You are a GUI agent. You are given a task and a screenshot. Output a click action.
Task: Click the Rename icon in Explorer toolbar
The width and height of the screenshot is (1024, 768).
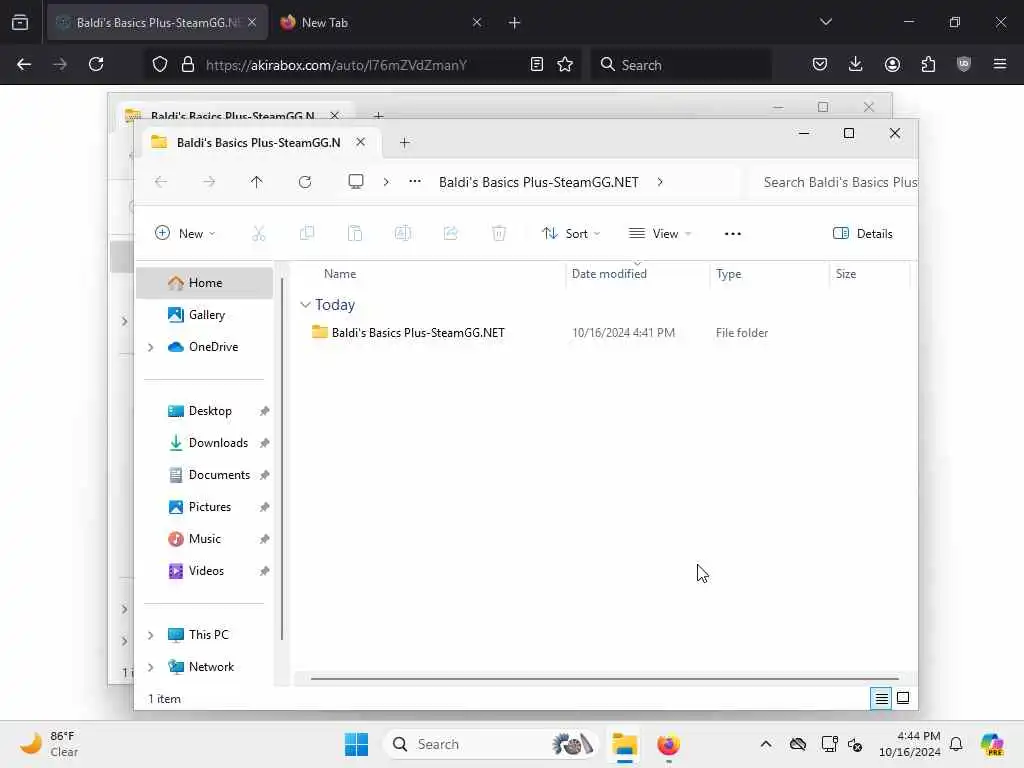coord(403,233)
